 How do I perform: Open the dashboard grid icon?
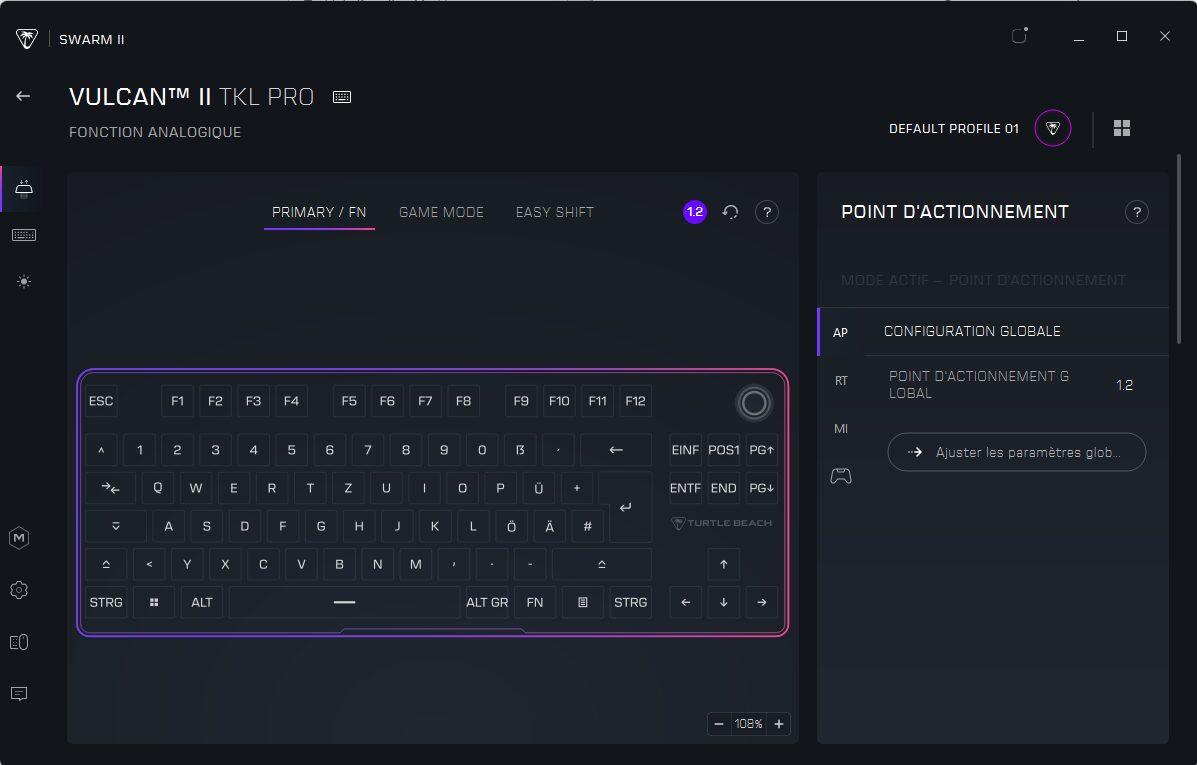pos(1122,129)
